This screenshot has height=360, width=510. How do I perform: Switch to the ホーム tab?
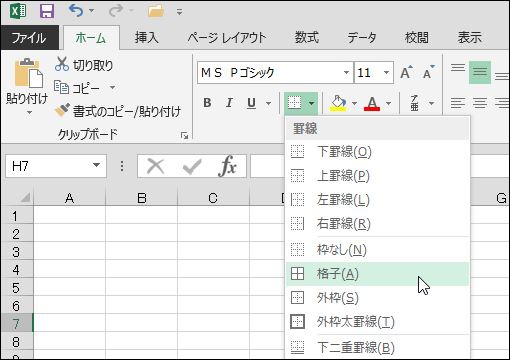click(x=91, y=38)
